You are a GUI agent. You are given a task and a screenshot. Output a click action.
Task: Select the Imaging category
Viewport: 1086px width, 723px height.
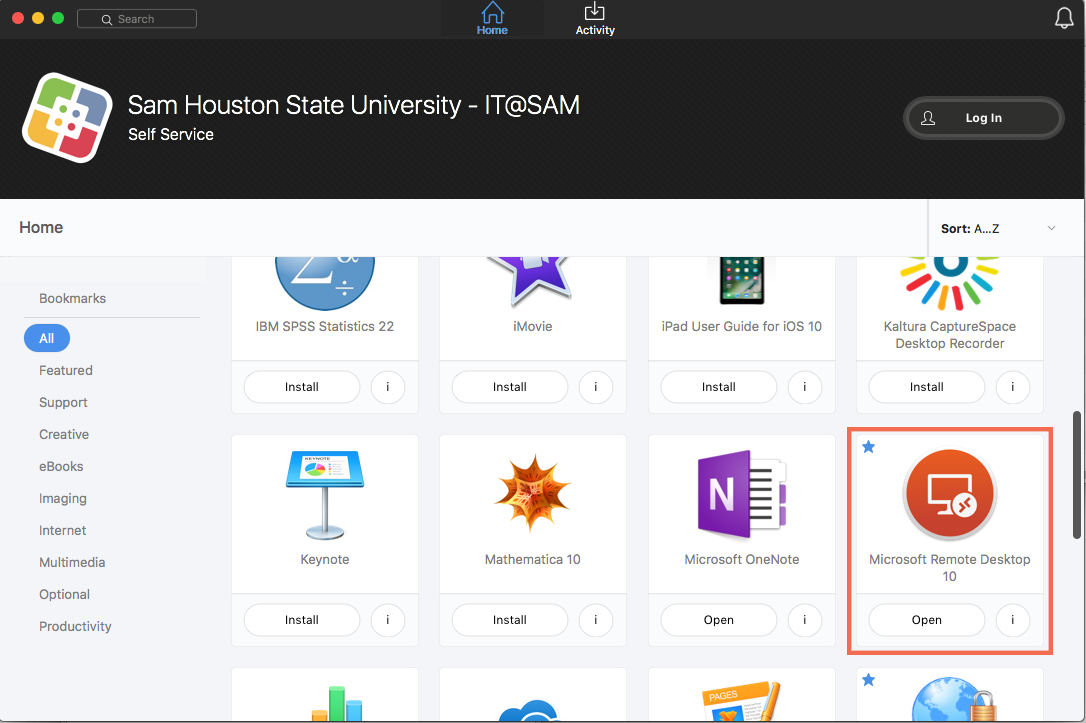click(62, 499)
